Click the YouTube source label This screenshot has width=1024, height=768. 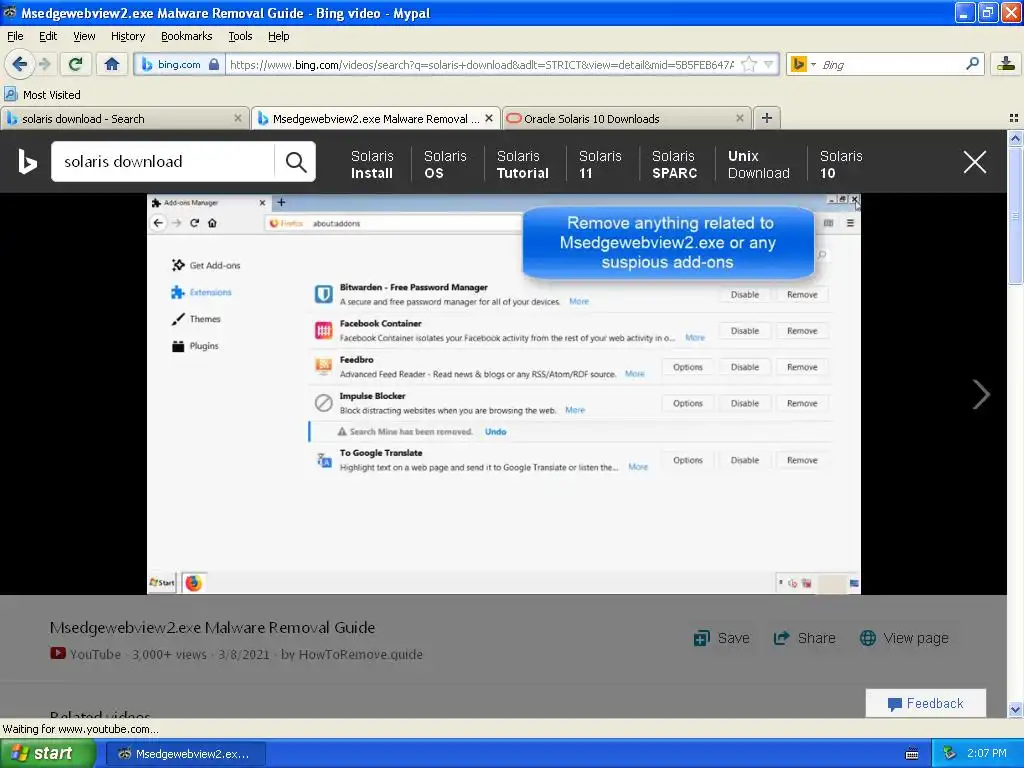[86, 654]
